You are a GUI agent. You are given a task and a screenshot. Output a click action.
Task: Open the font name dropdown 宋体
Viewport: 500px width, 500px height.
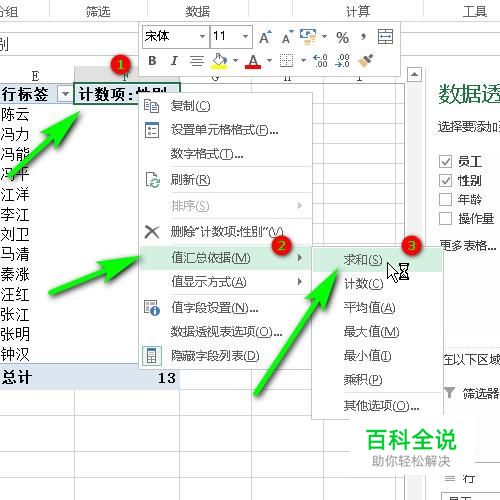(x=202, y=36)
